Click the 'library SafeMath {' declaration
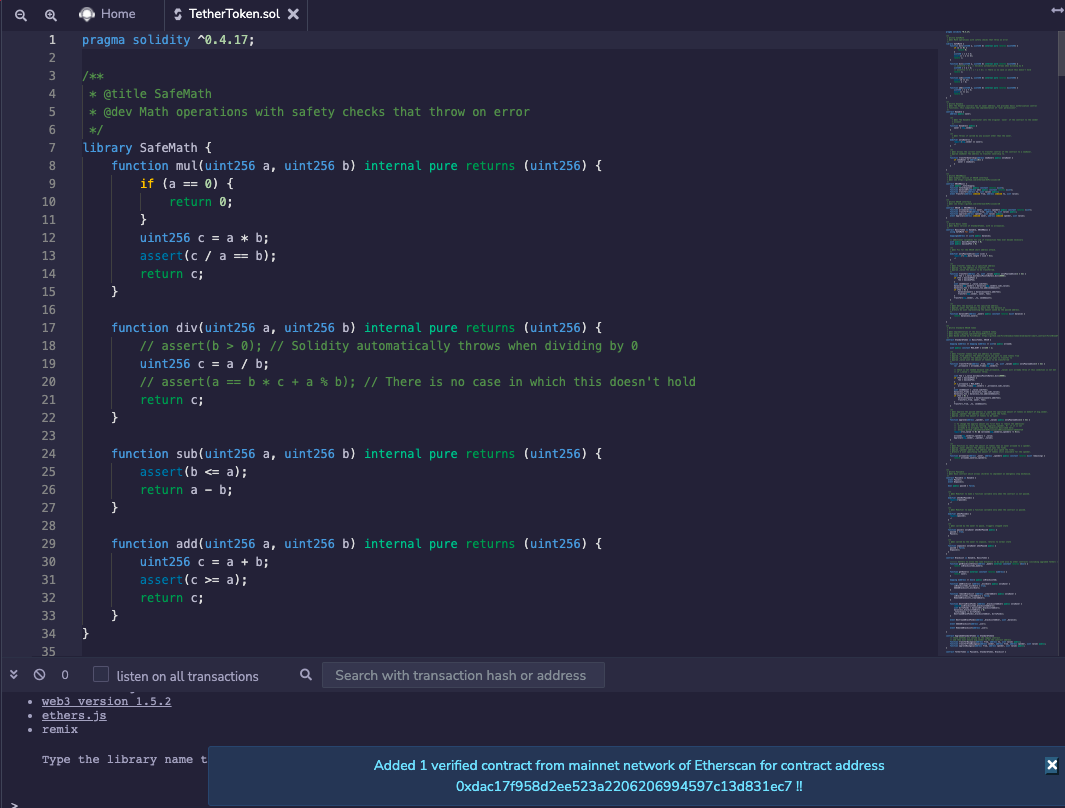The image size is (1065, 808). 147,148
